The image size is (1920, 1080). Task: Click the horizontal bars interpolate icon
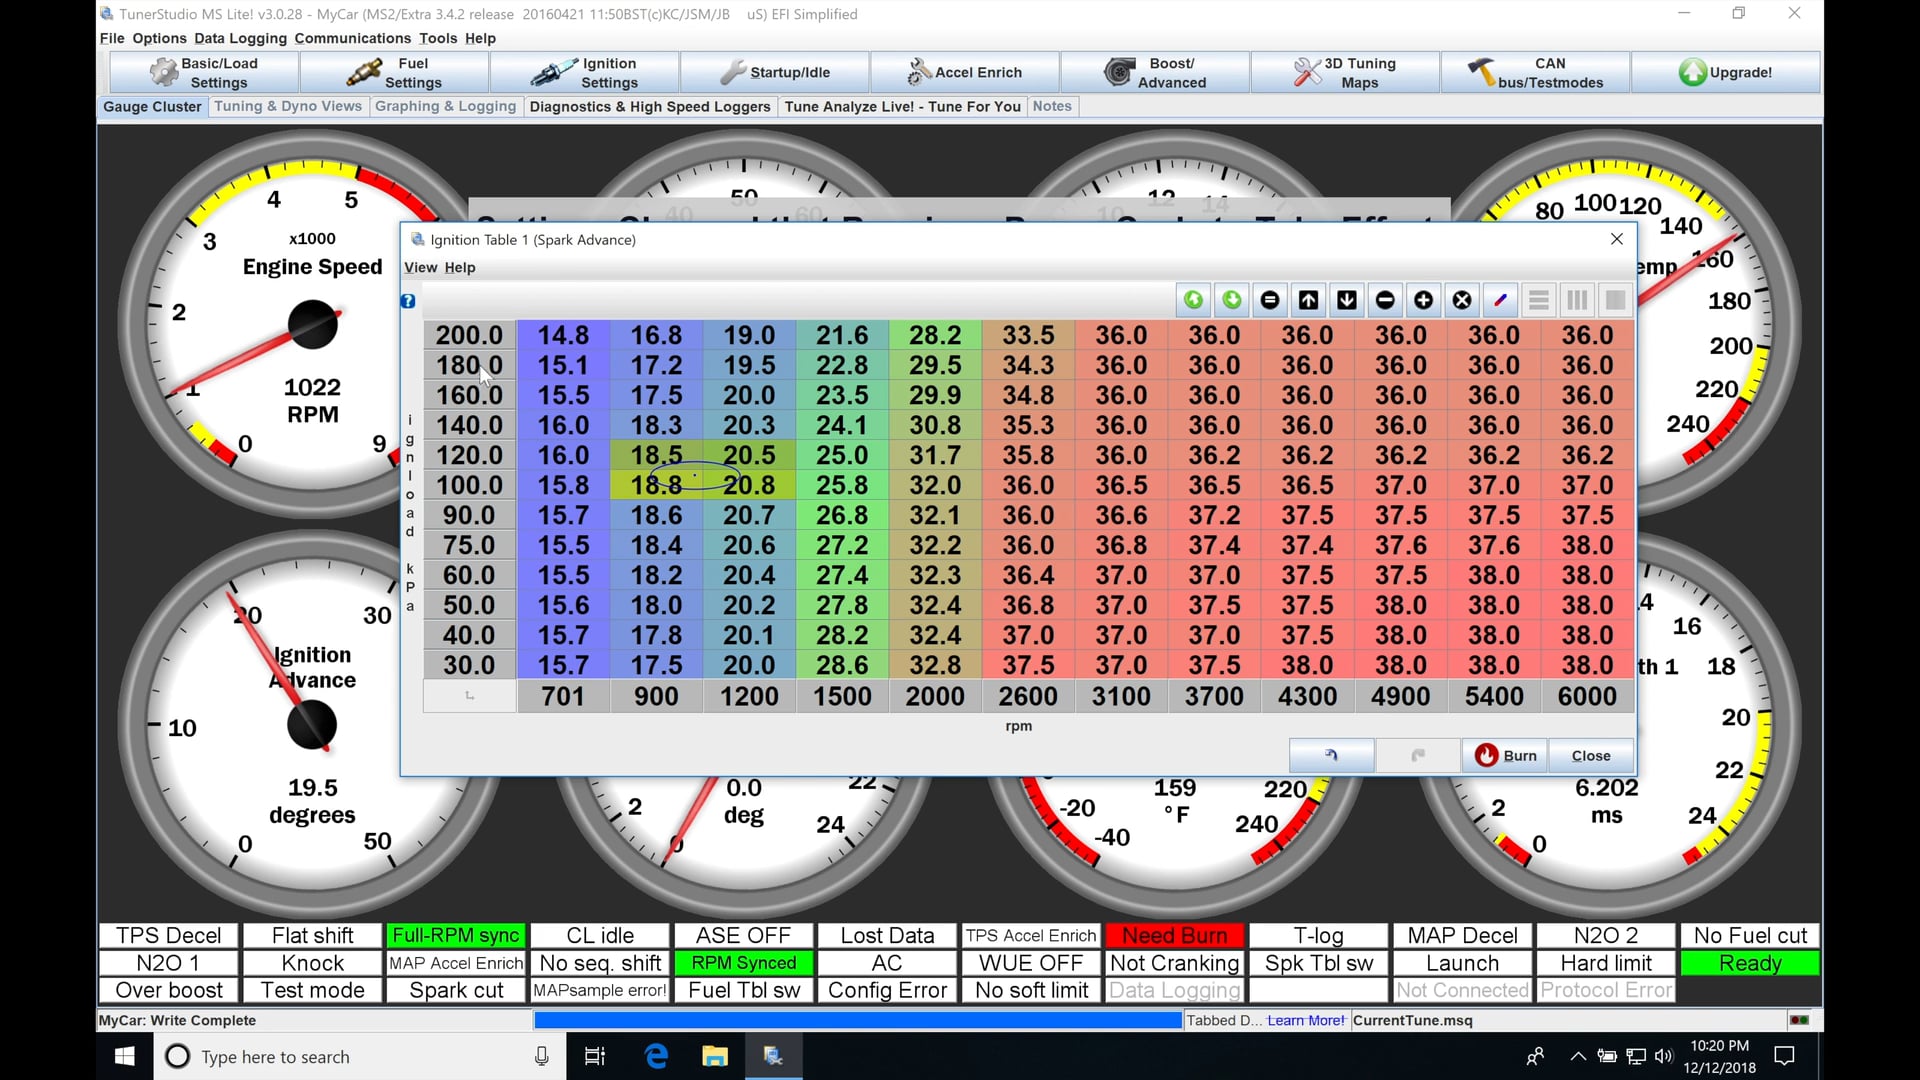pyautogui.click(x=1539, y=300)
